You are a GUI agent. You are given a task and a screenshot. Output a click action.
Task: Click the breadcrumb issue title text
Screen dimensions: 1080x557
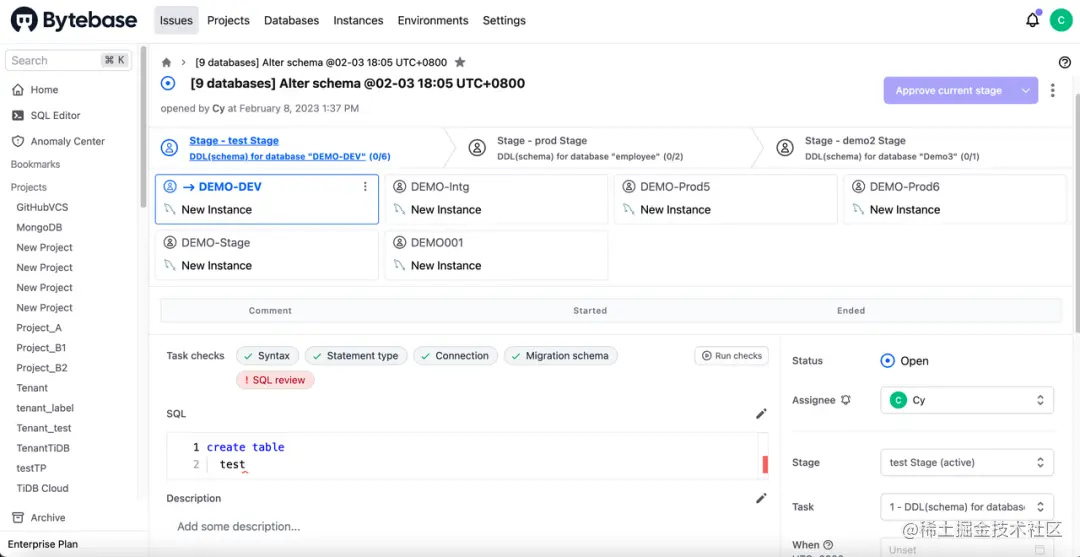point(321,63)
